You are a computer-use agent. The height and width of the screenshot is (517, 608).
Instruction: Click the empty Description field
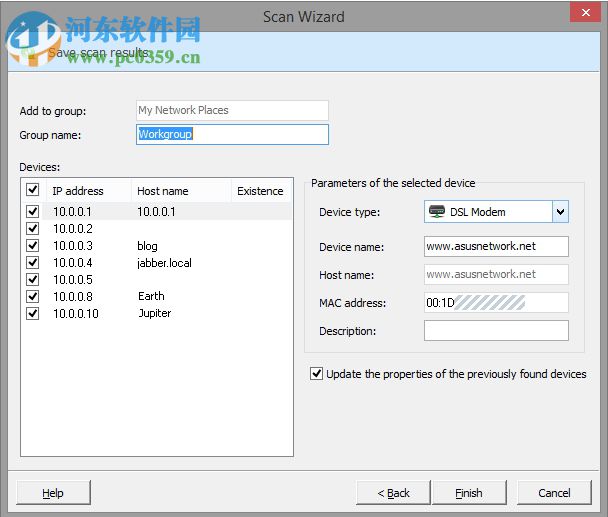click(496, 330)
